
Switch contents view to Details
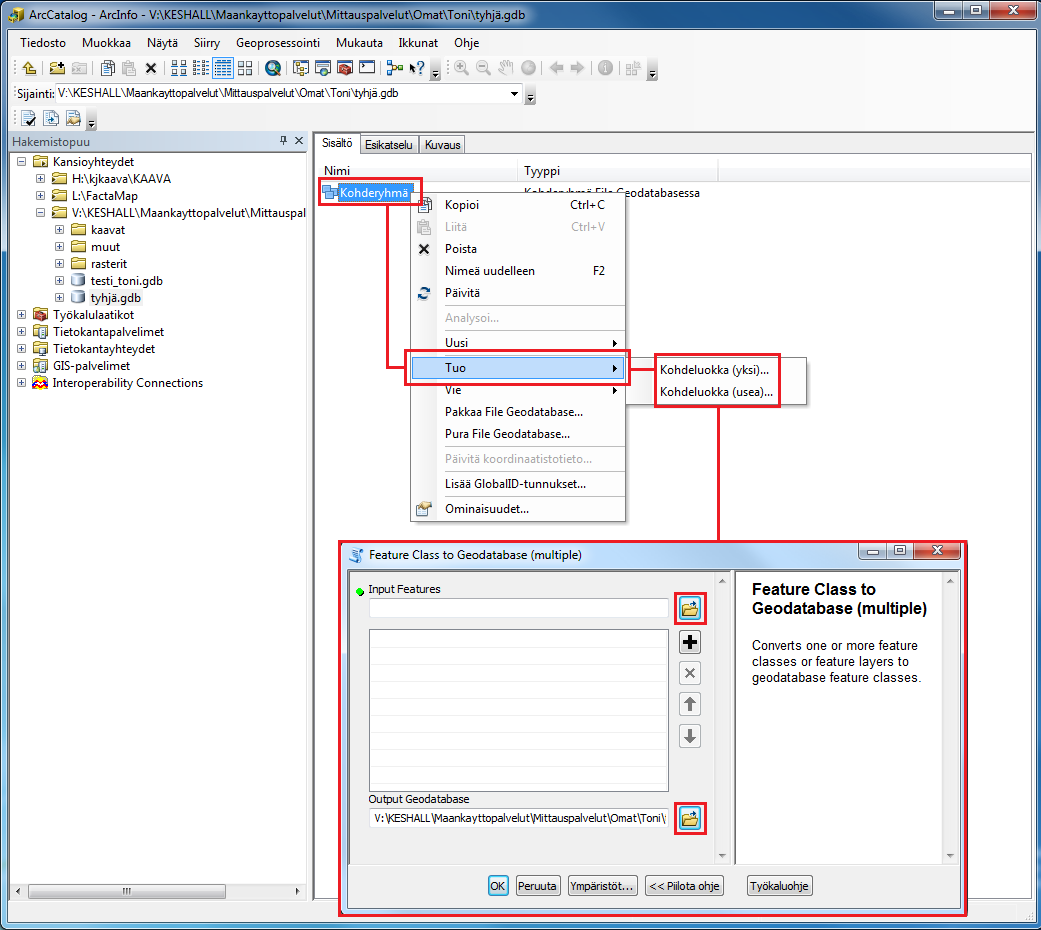click(x=222, y=68)
